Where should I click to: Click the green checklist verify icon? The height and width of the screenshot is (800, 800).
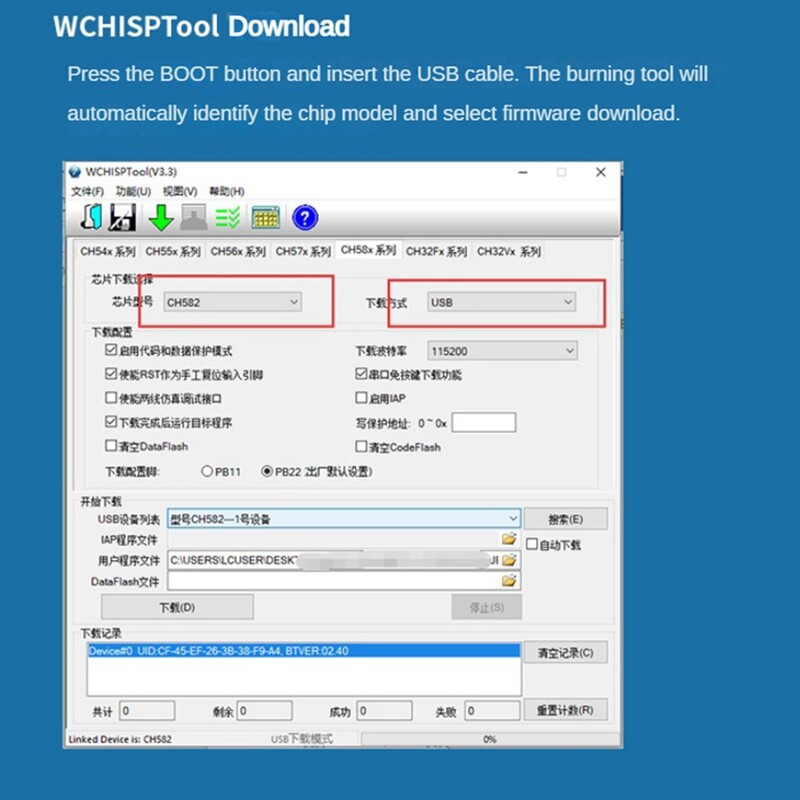(226, 216)
